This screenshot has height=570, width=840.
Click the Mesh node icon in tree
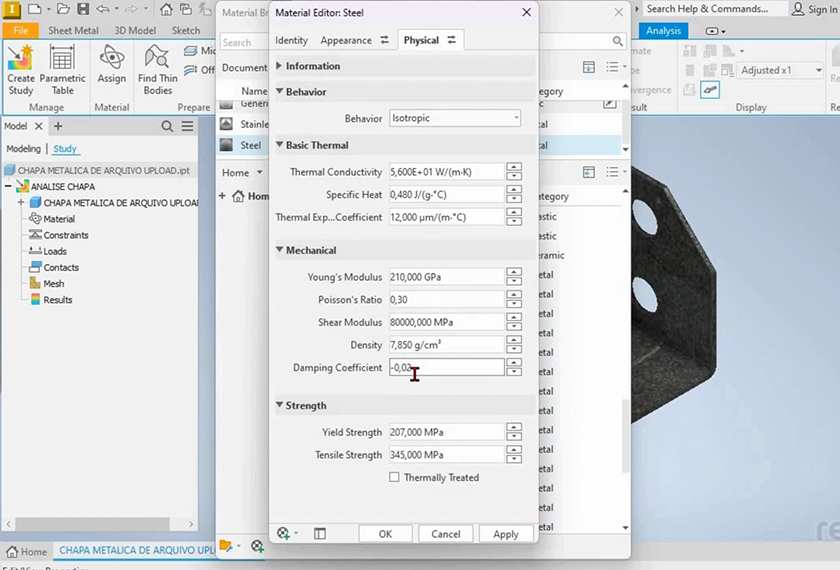click(35, 284)
